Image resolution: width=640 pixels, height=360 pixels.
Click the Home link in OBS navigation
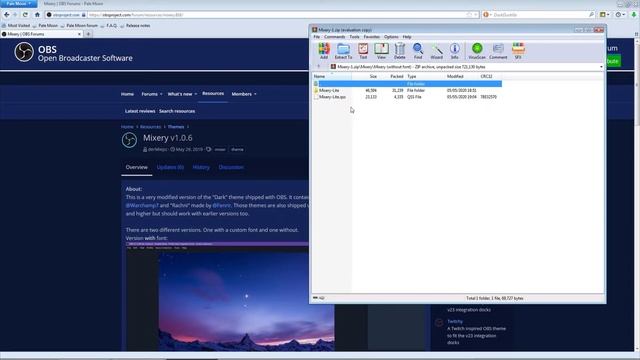pos(127,94)
